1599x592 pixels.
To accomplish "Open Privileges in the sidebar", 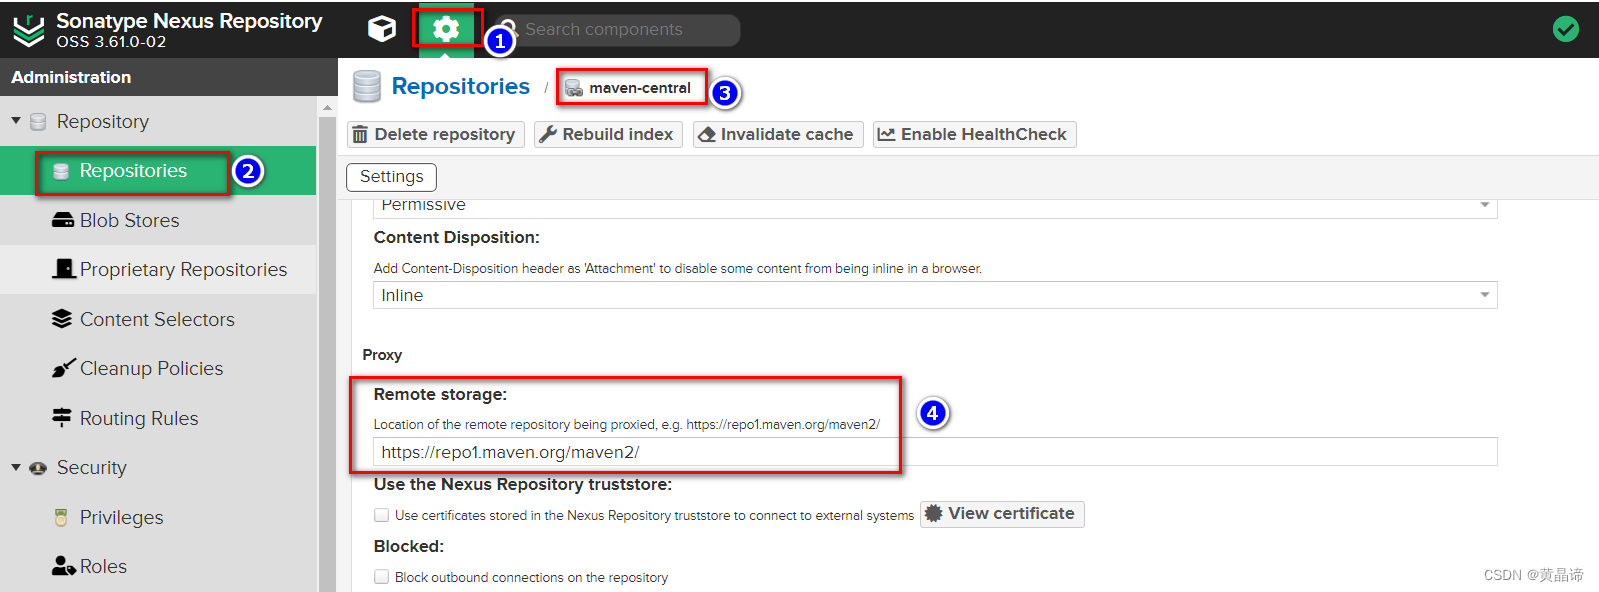I will [158, 517].
